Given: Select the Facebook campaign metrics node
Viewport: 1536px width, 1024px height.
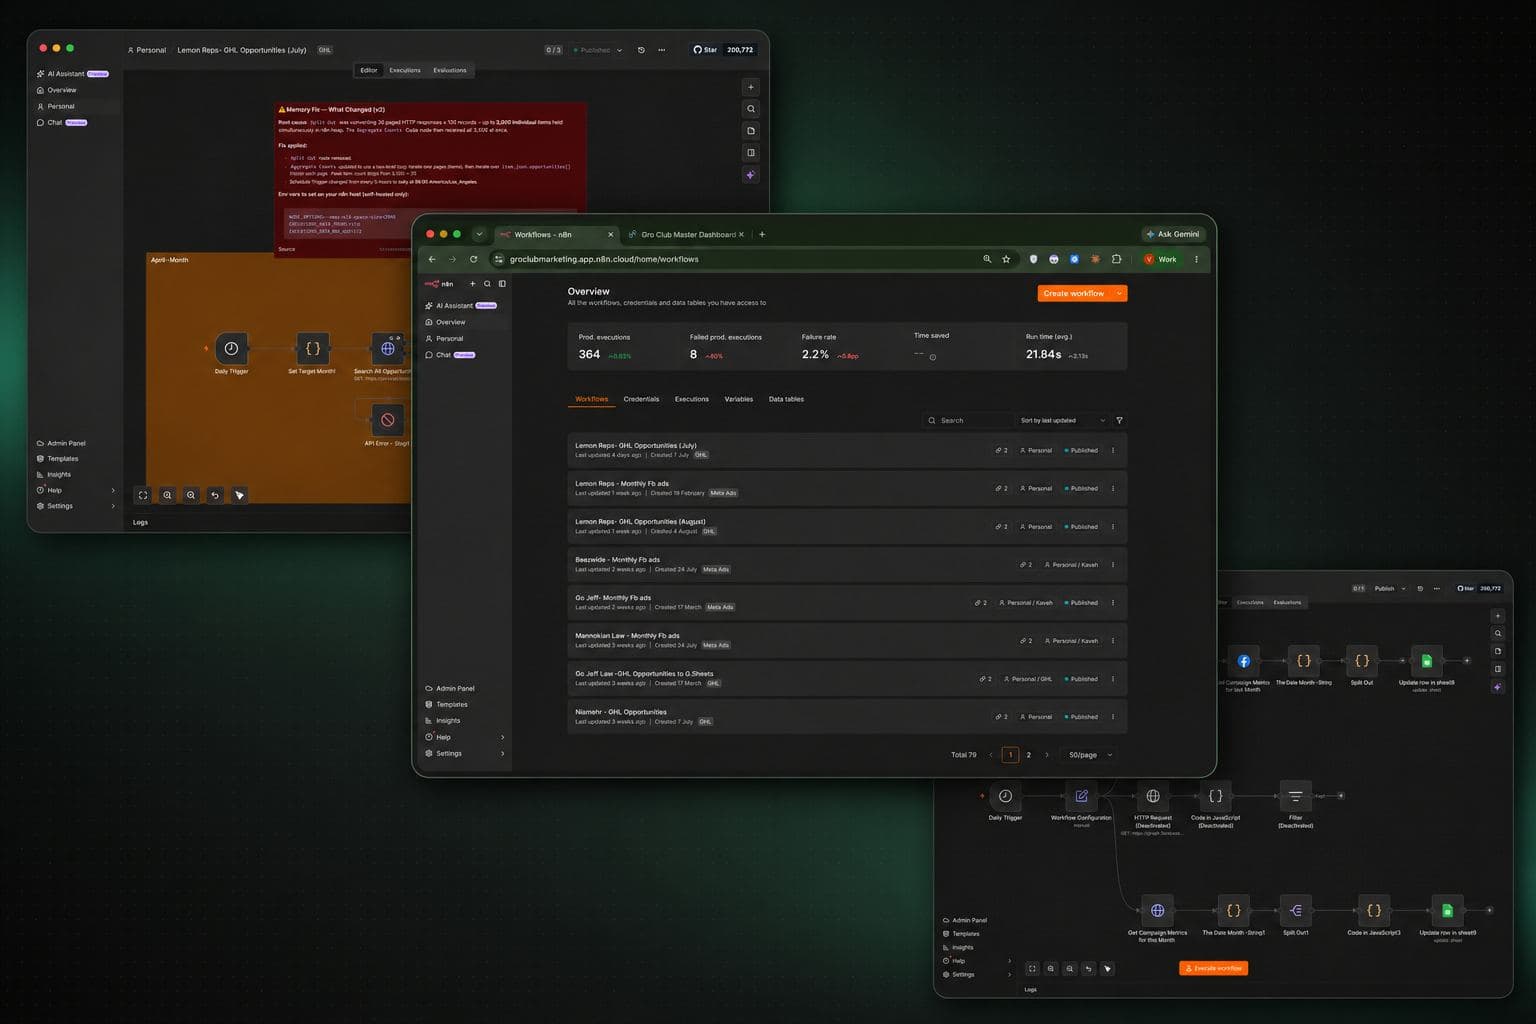Looking at the screenshot, I should 1244,661.
